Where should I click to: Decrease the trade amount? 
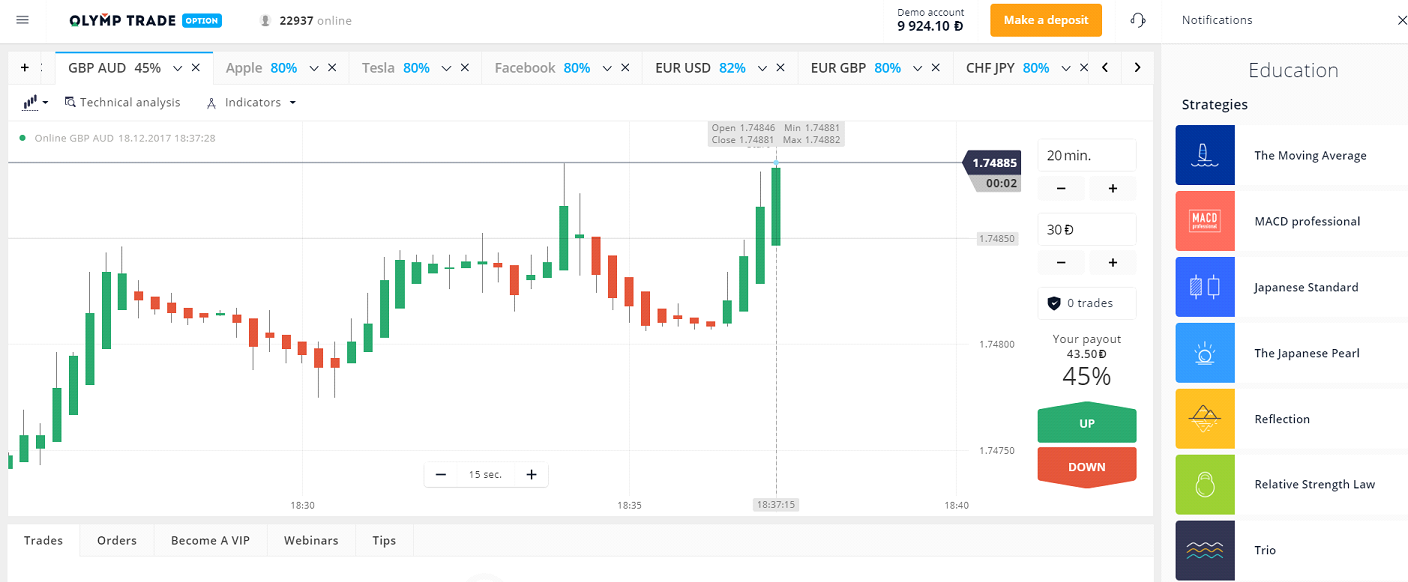(x=1062, y=262)
